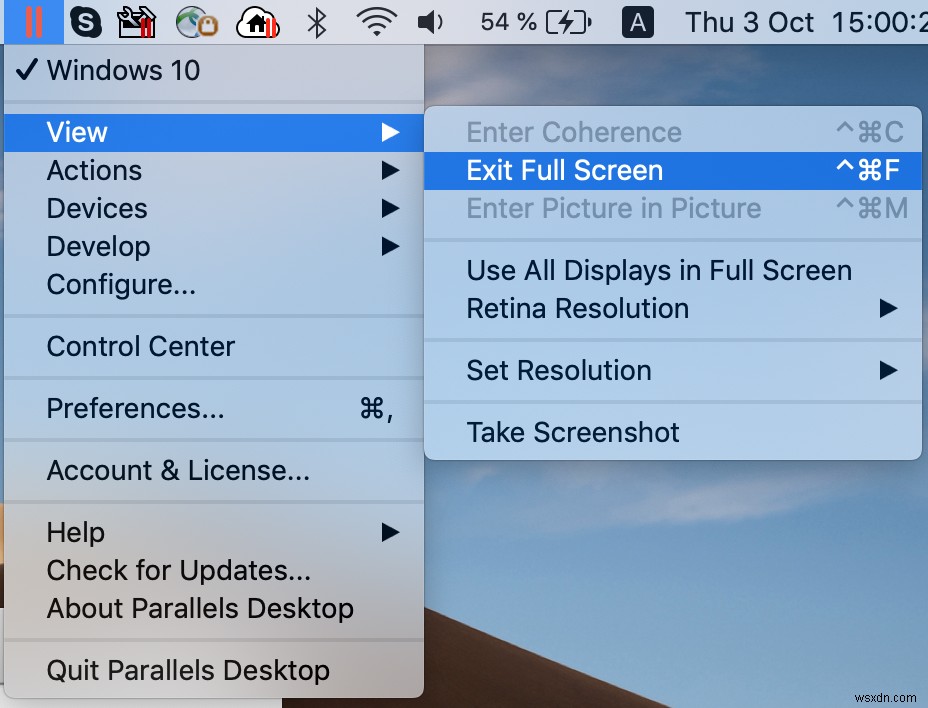Select Exit Full Screen

(564, 170)
